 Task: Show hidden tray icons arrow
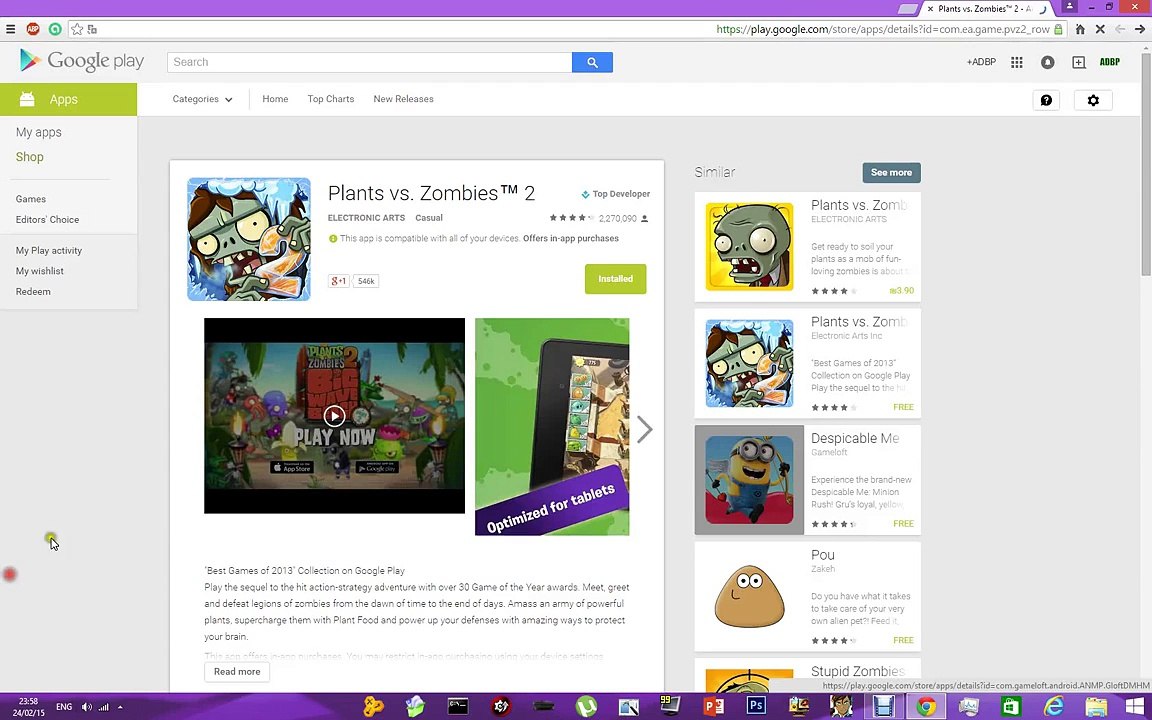click(120, 707)
